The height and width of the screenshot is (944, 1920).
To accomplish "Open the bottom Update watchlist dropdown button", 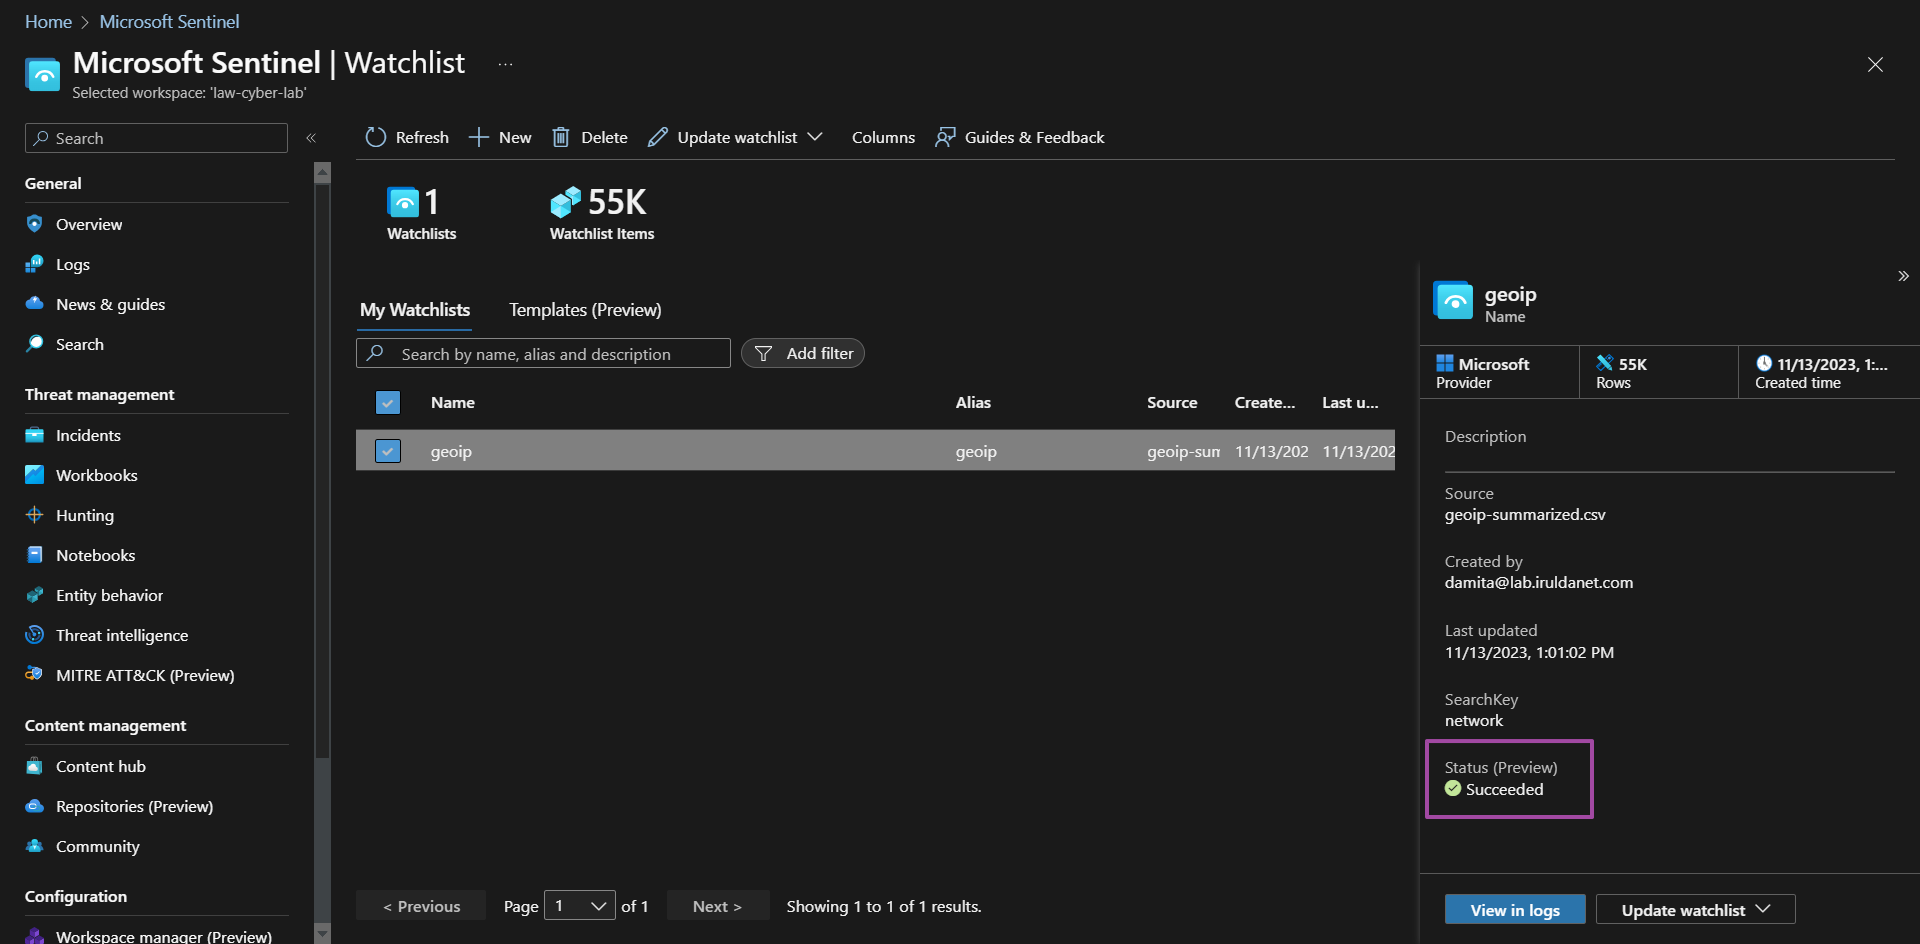I will [1696, 910].
